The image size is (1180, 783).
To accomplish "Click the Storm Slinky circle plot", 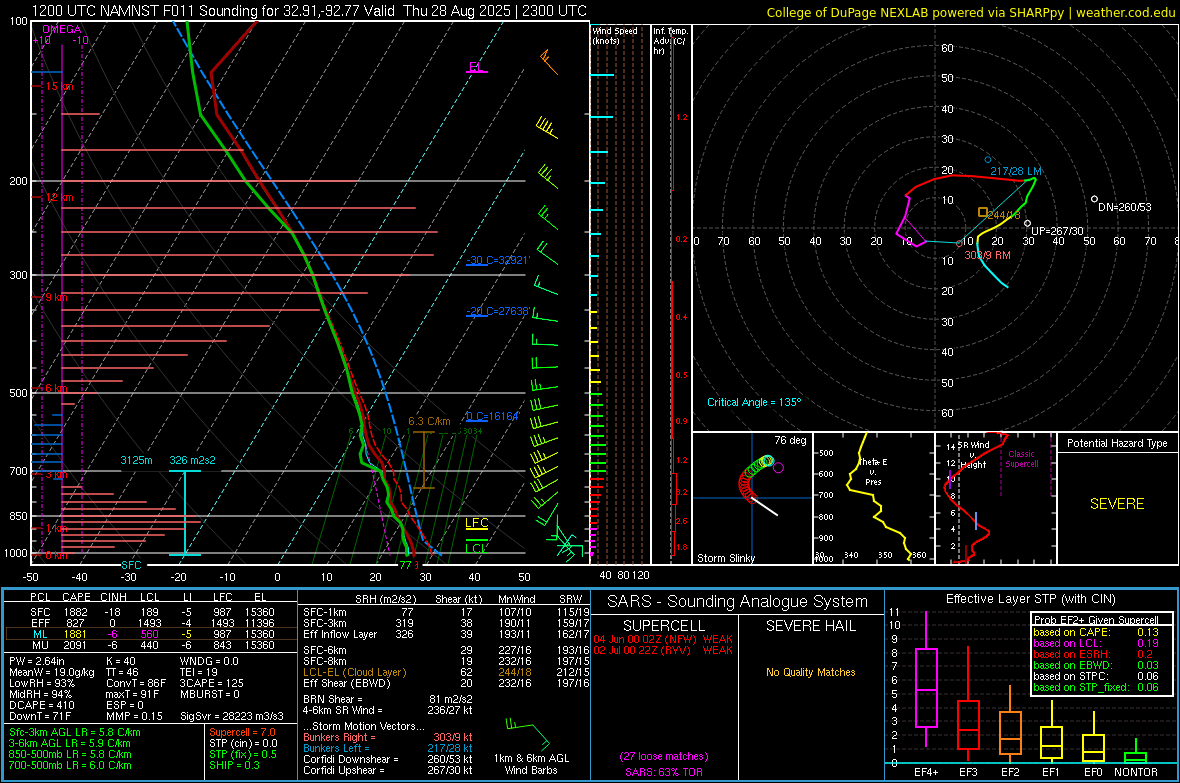I will tap(753, 498).
